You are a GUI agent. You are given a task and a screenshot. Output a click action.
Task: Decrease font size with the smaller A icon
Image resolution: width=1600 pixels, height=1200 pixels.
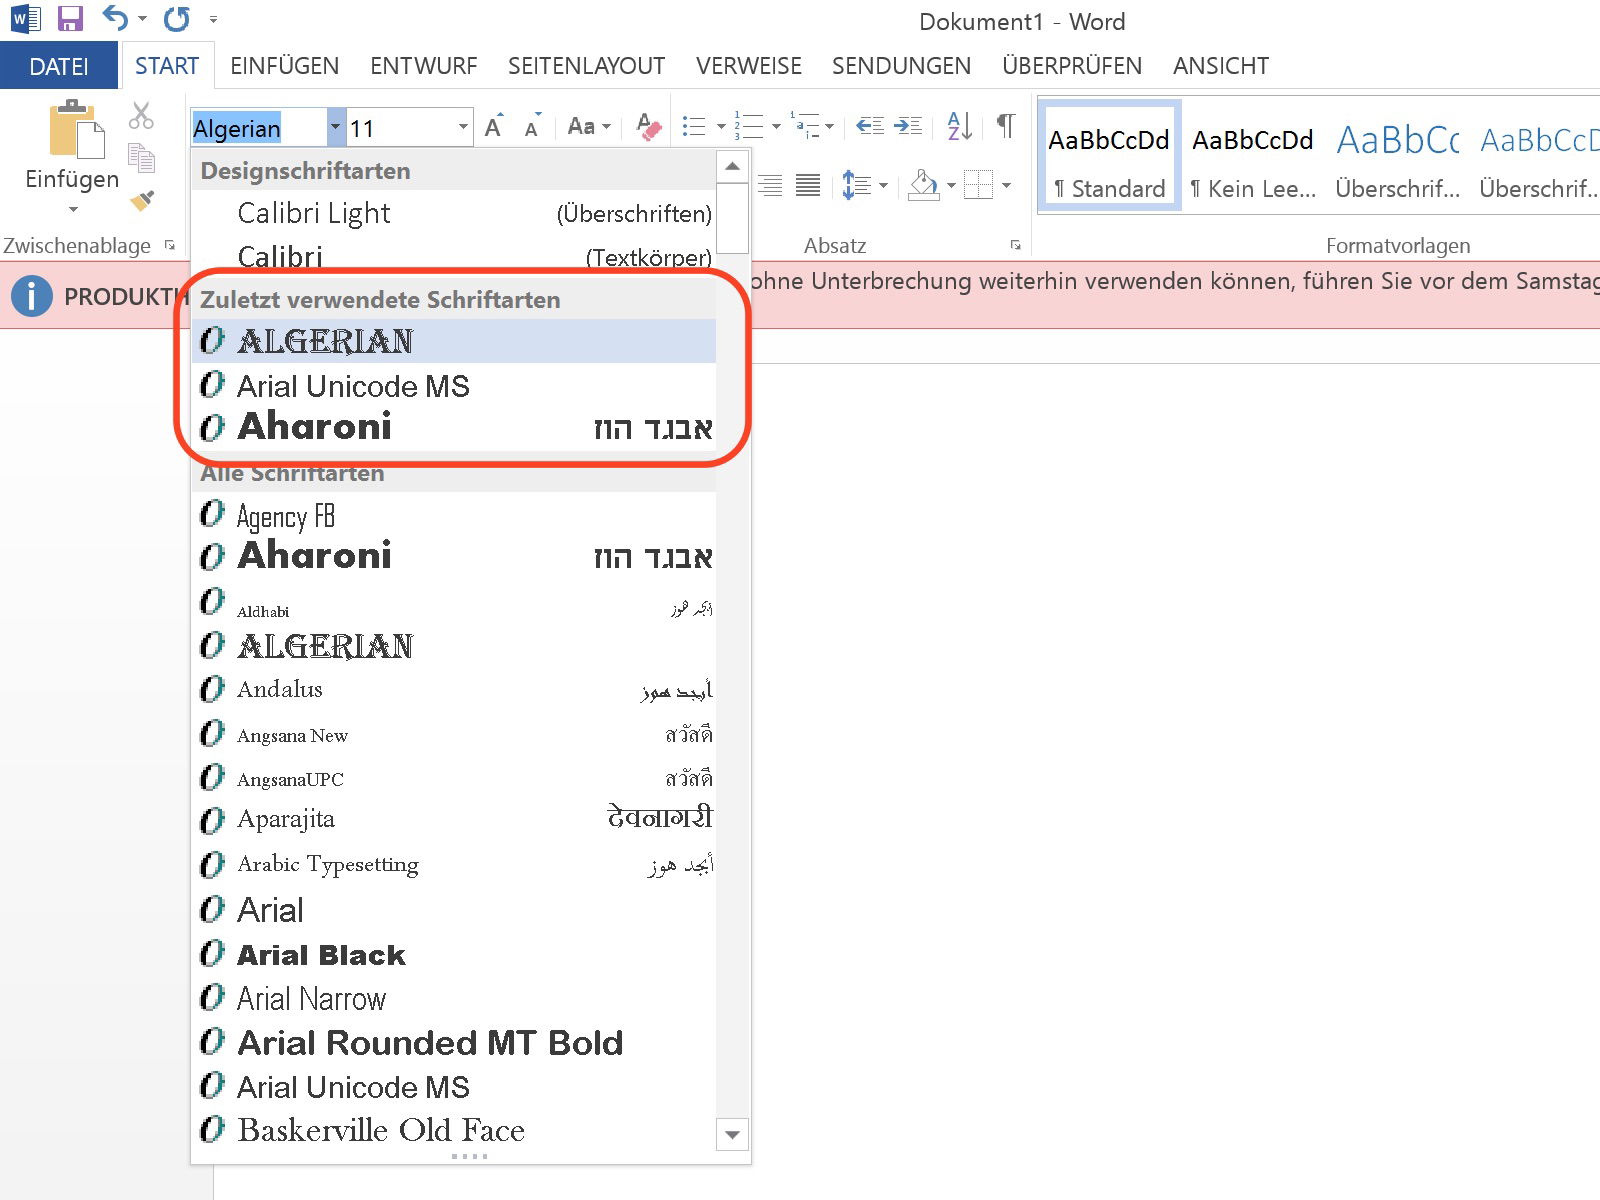click(x=533, y=127)
